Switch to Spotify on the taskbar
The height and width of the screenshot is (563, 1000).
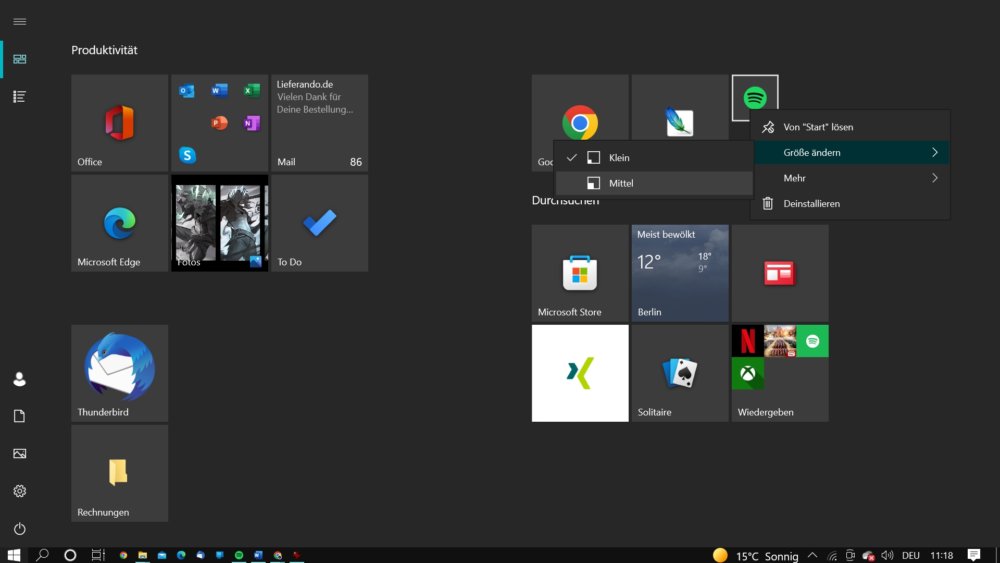(x=239, y=555)
